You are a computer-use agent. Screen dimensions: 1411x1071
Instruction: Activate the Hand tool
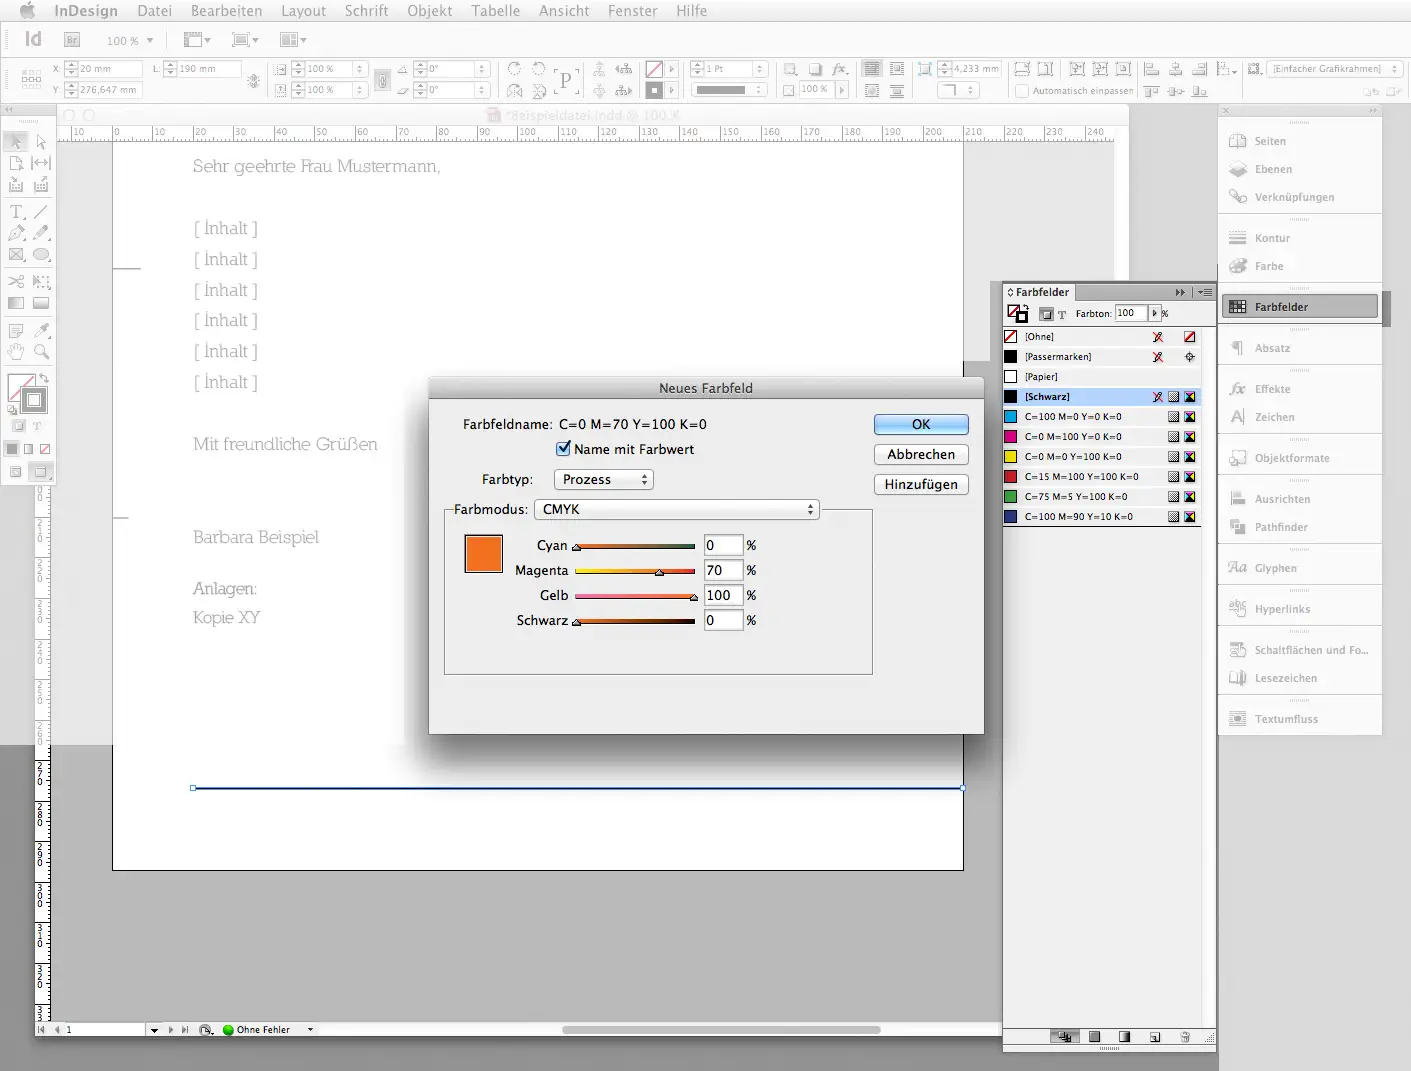click(x=15, y=351)
